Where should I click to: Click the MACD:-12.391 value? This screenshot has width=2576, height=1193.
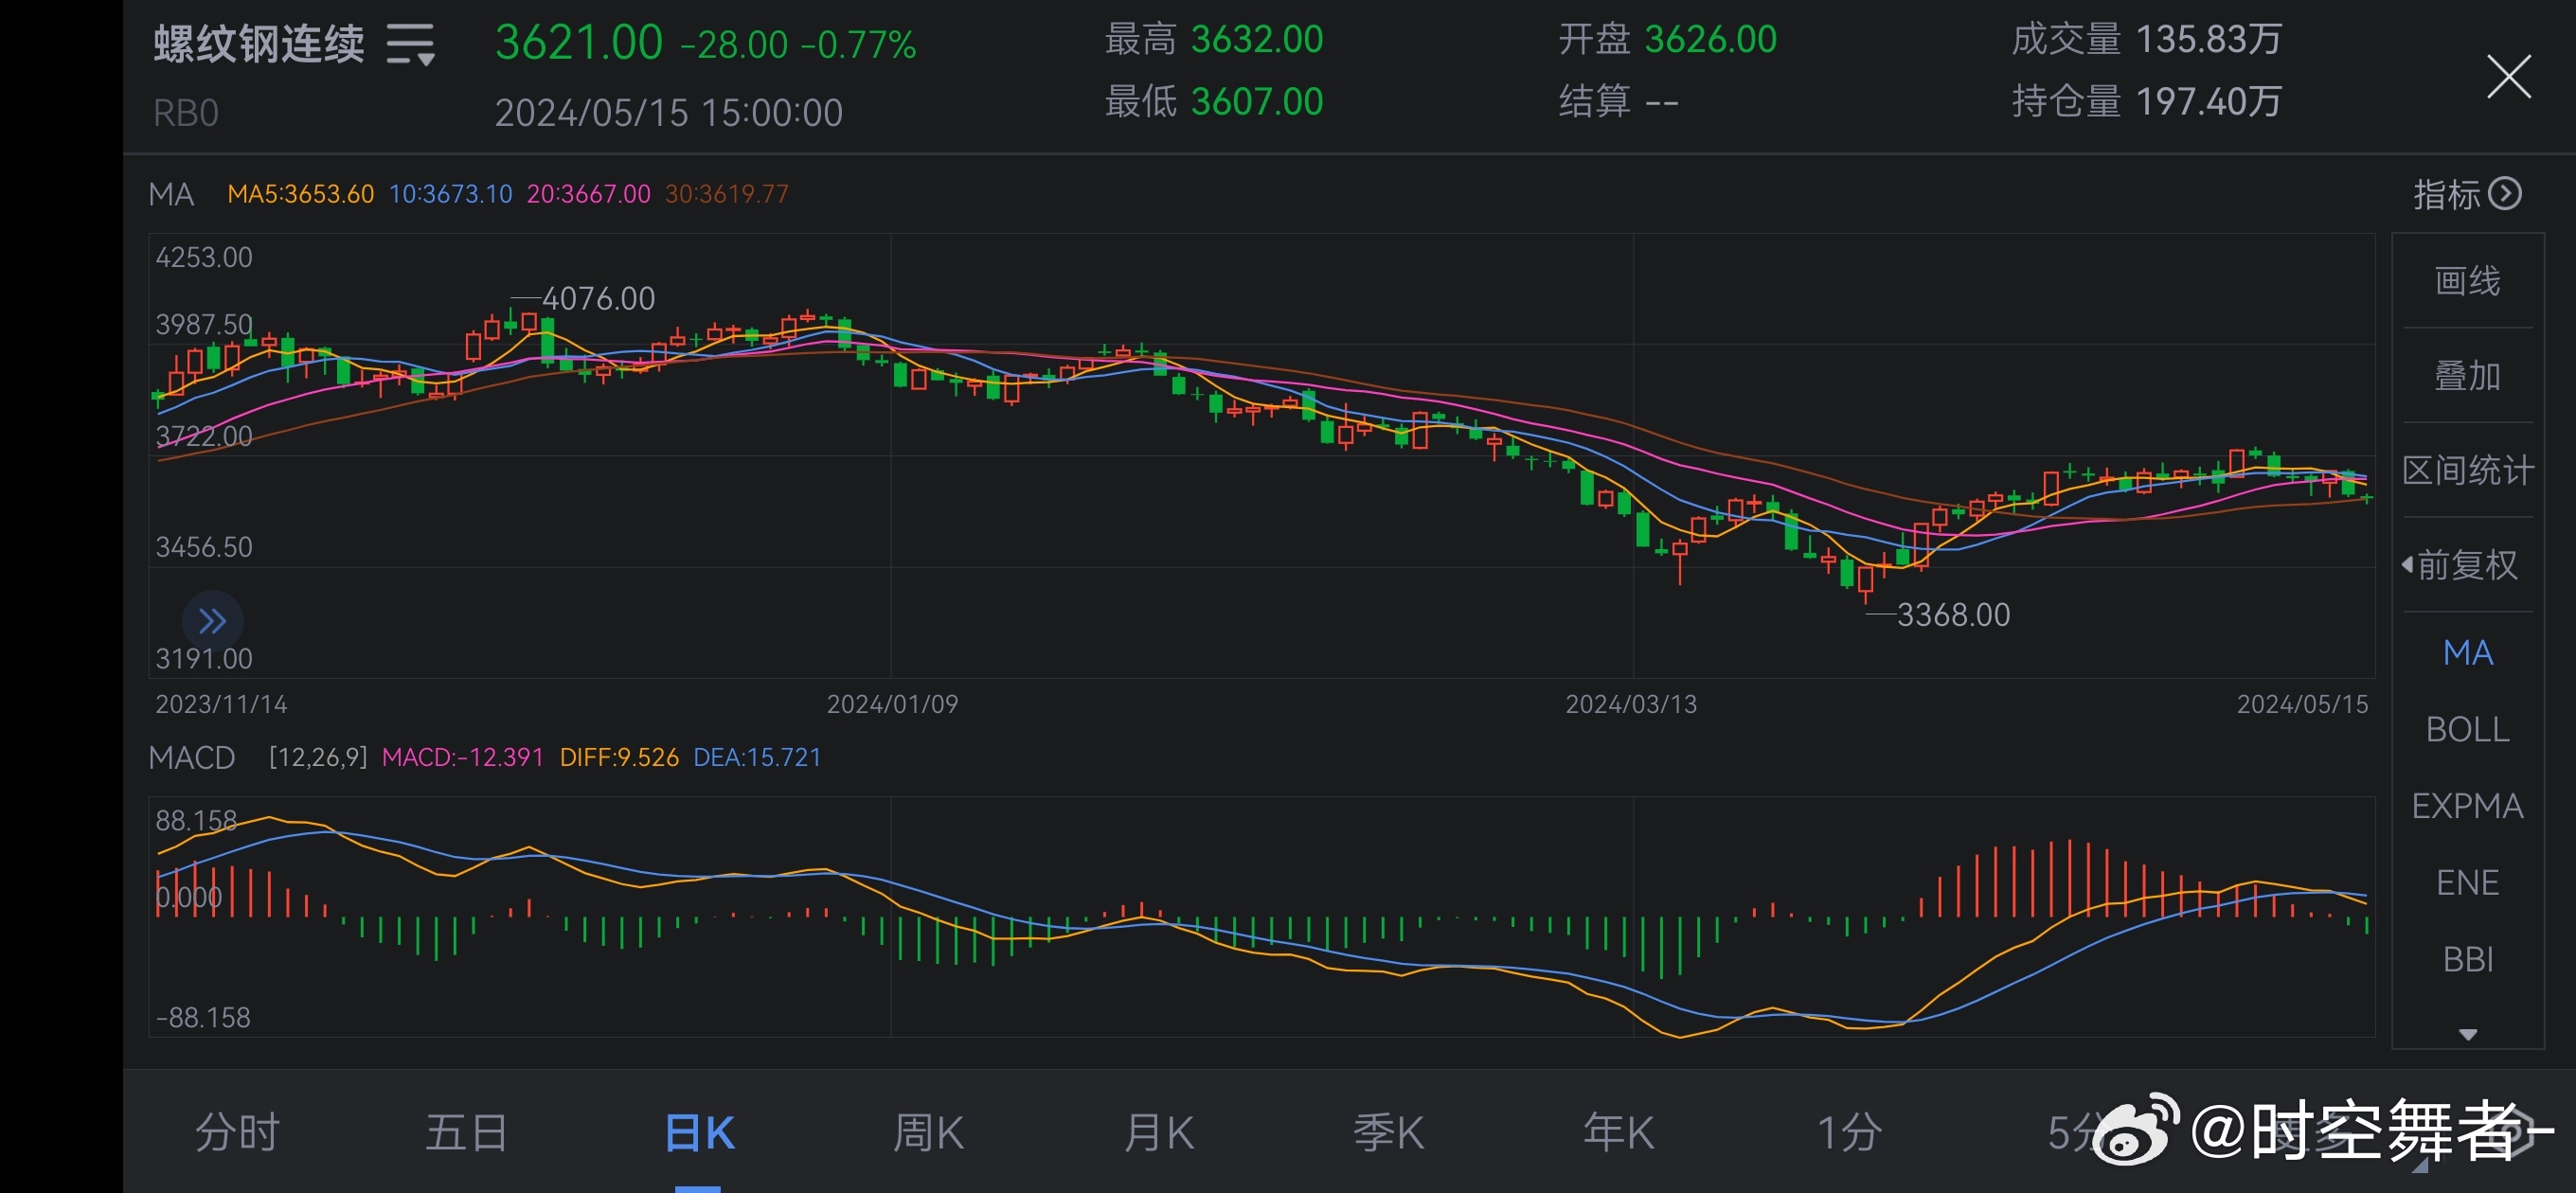tap(462, 757)
